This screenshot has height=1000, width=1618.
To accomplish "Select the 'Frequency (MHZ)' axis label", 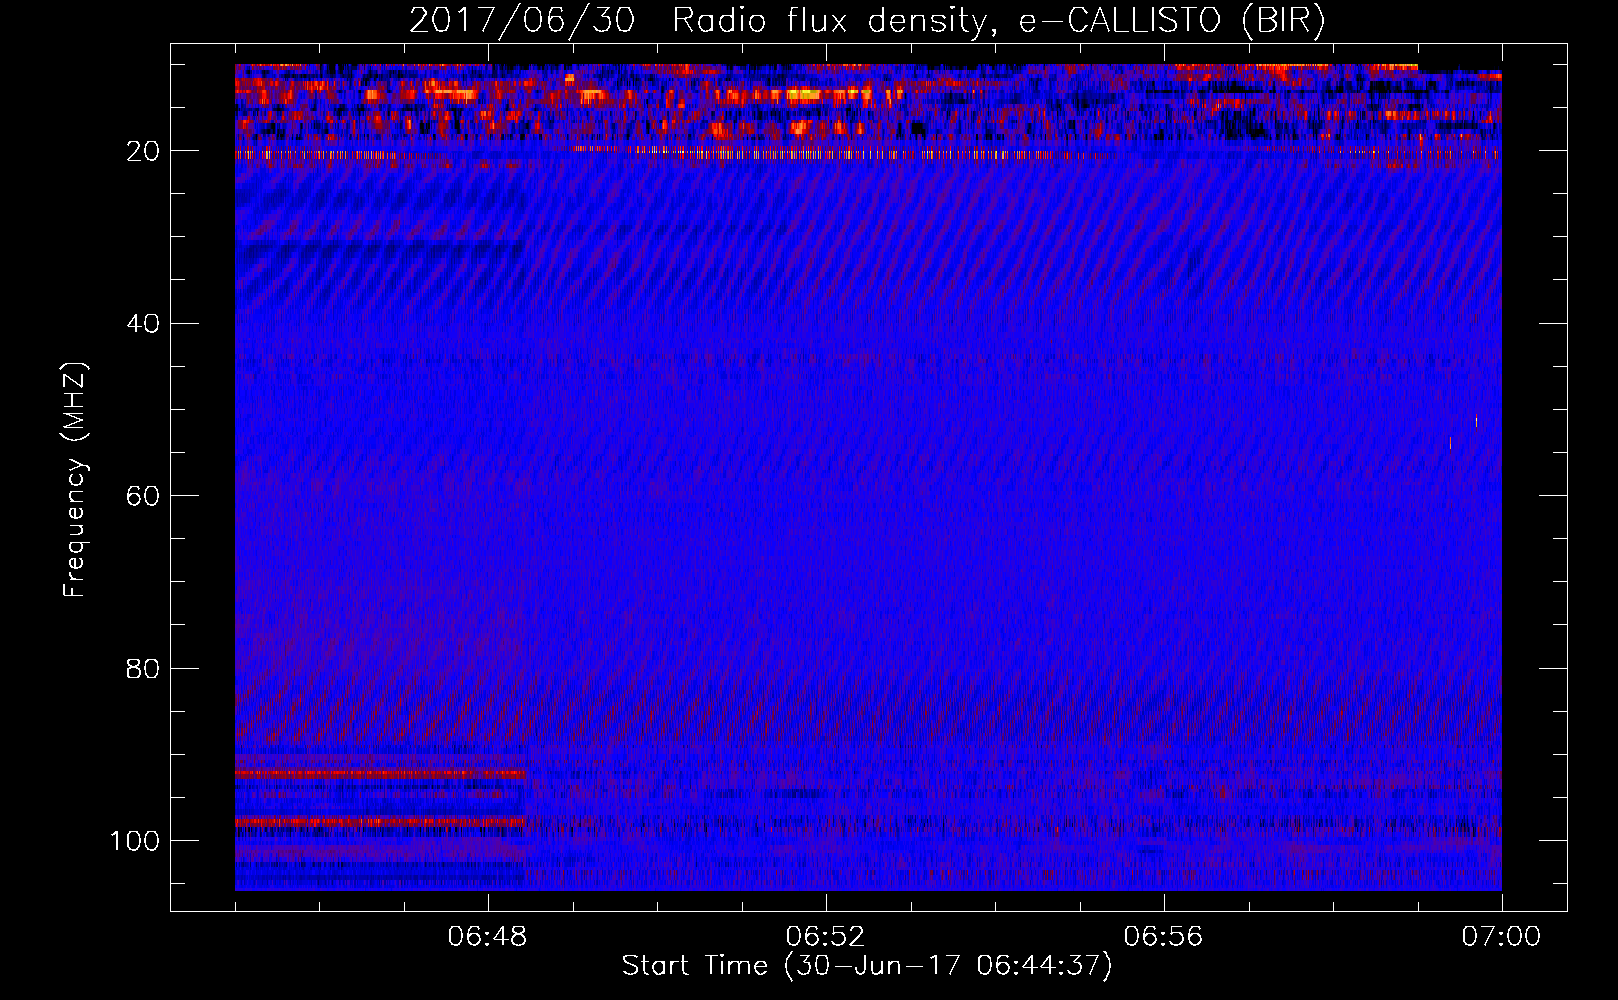I will point(76,479).
